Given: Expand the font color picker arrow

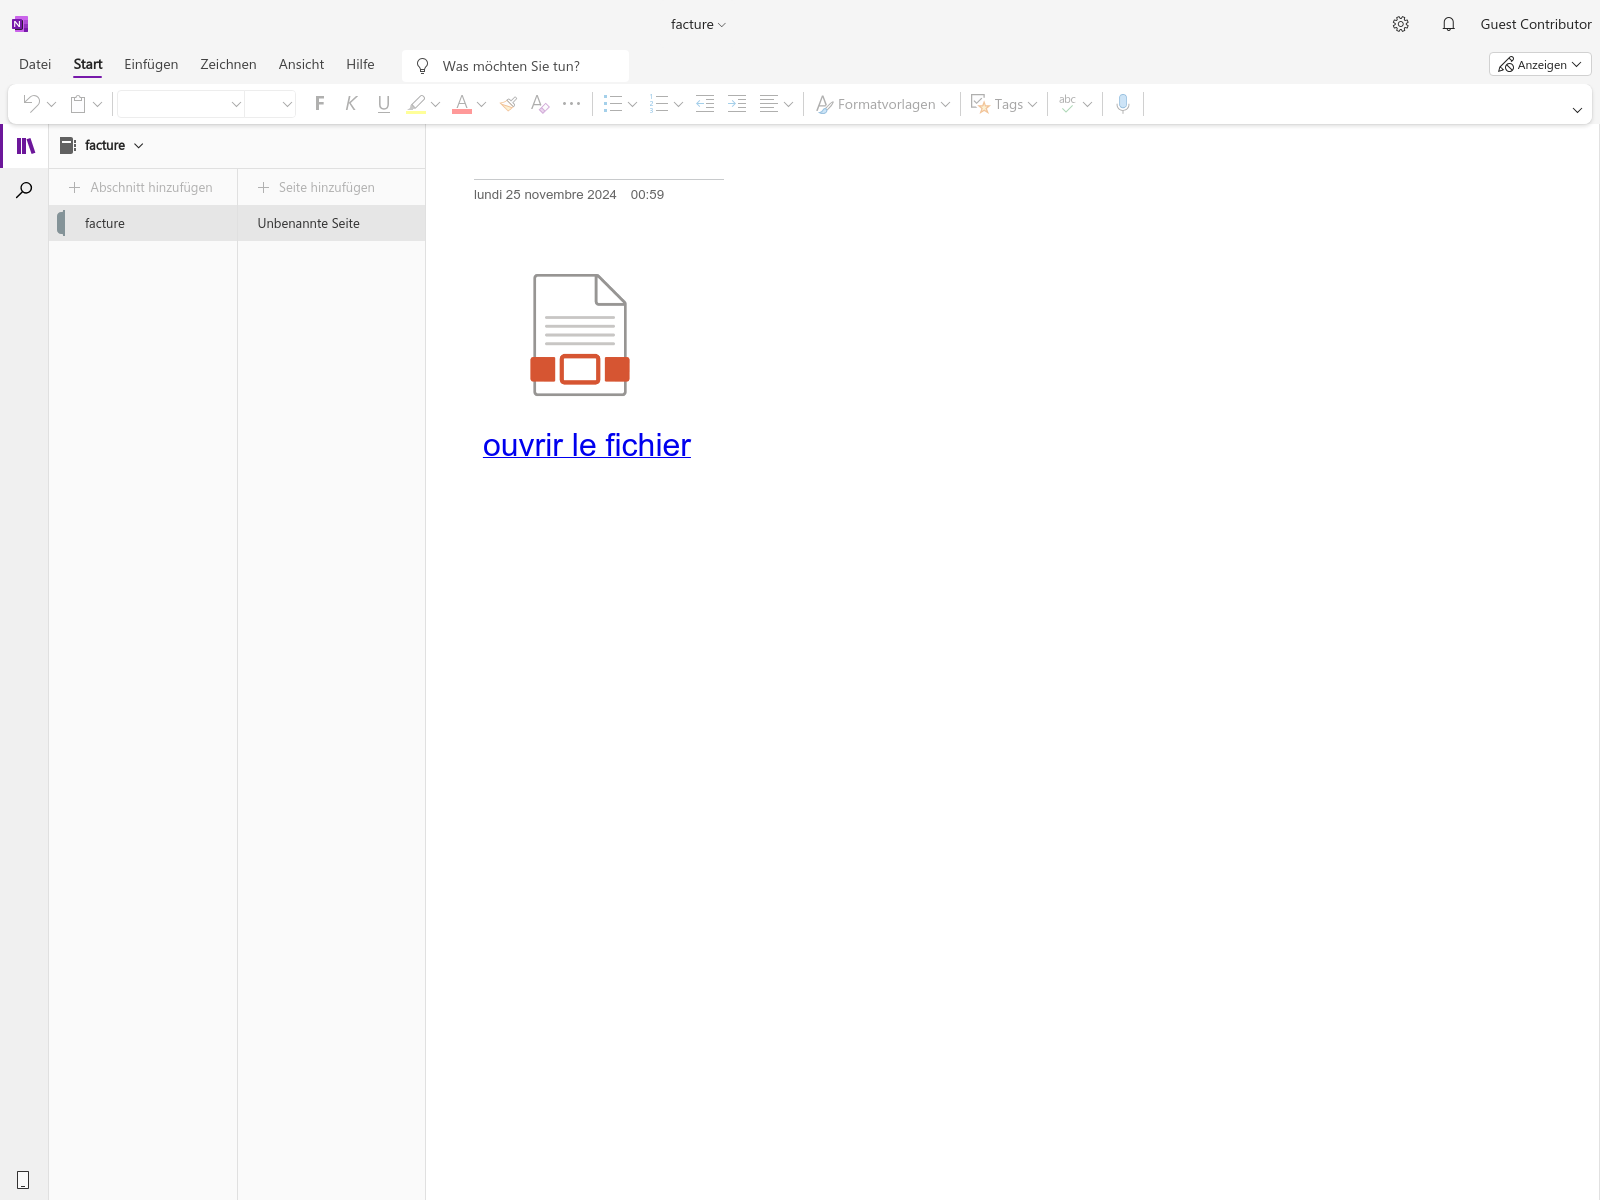Looking at the screenshot, I should [481, 104].
